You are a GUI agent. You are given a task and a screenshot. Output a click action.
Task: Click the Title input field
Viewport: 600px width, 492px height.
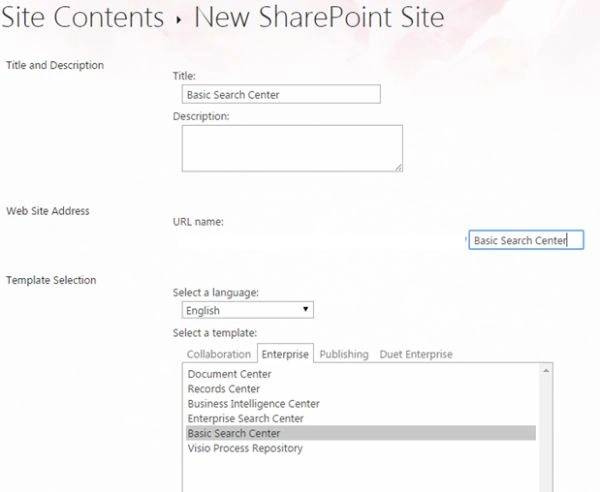point(281,94)
